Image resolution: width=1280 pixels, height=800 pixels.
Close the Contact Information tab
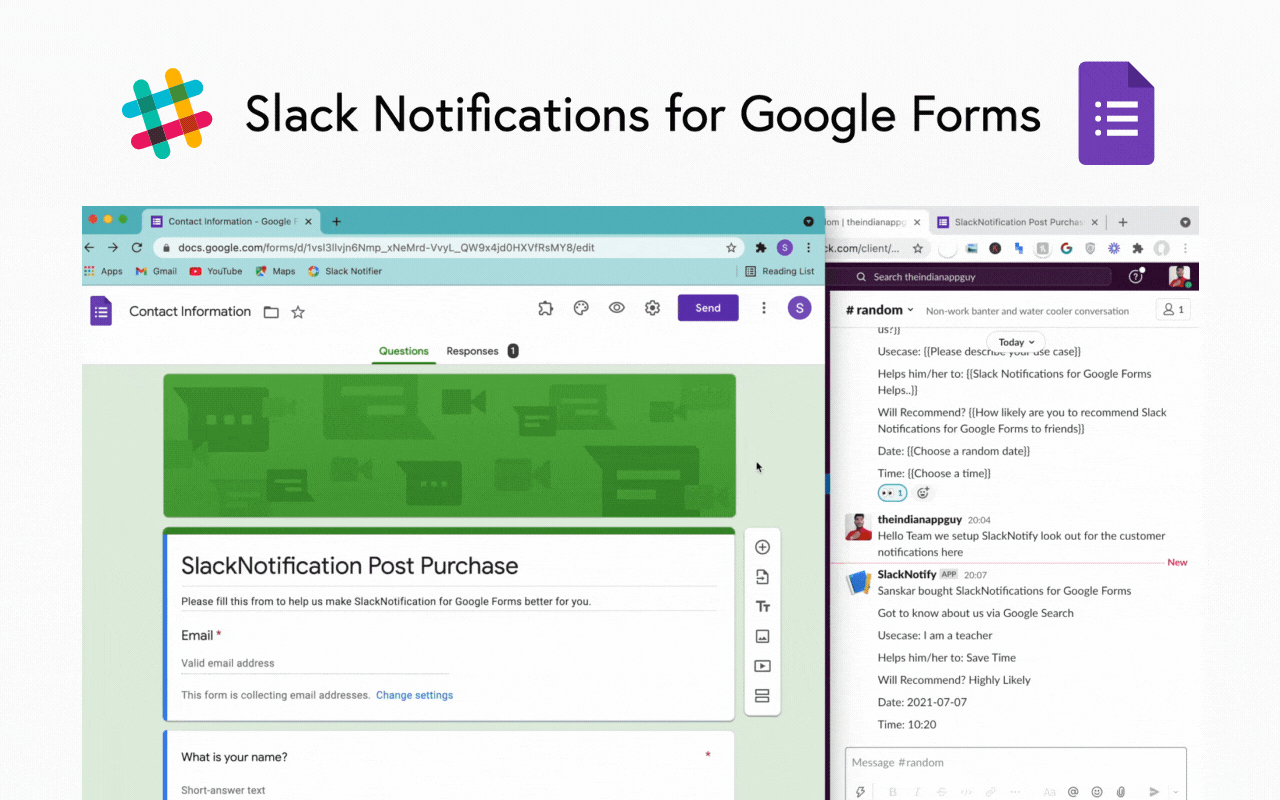click(x=308, y=221)
